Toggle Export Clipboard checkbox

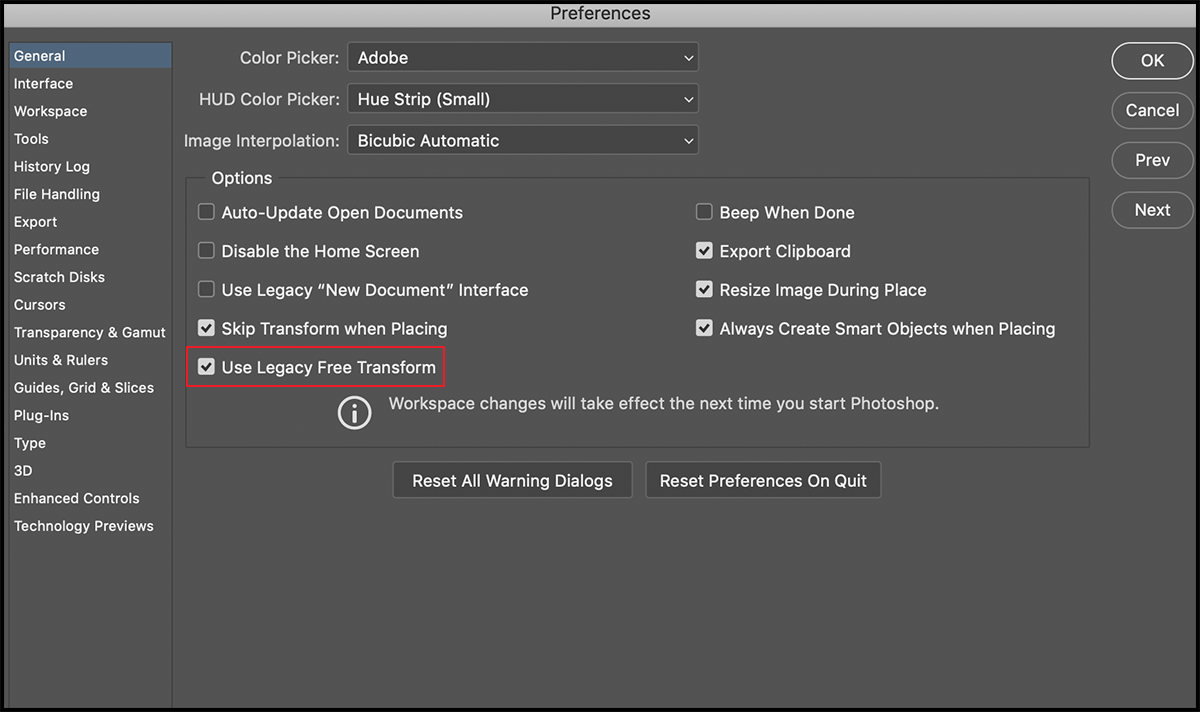(704, 251)
